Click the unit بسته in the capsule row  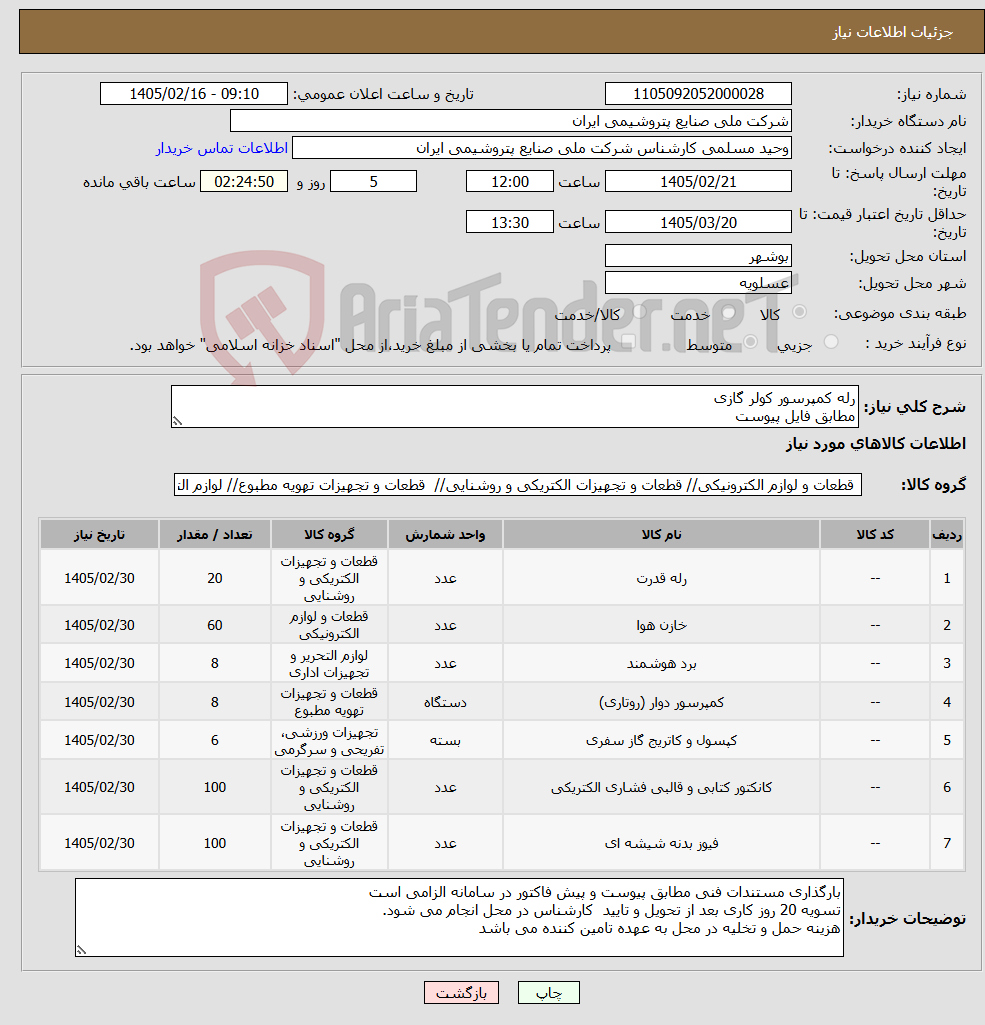[x=445, y=741]
